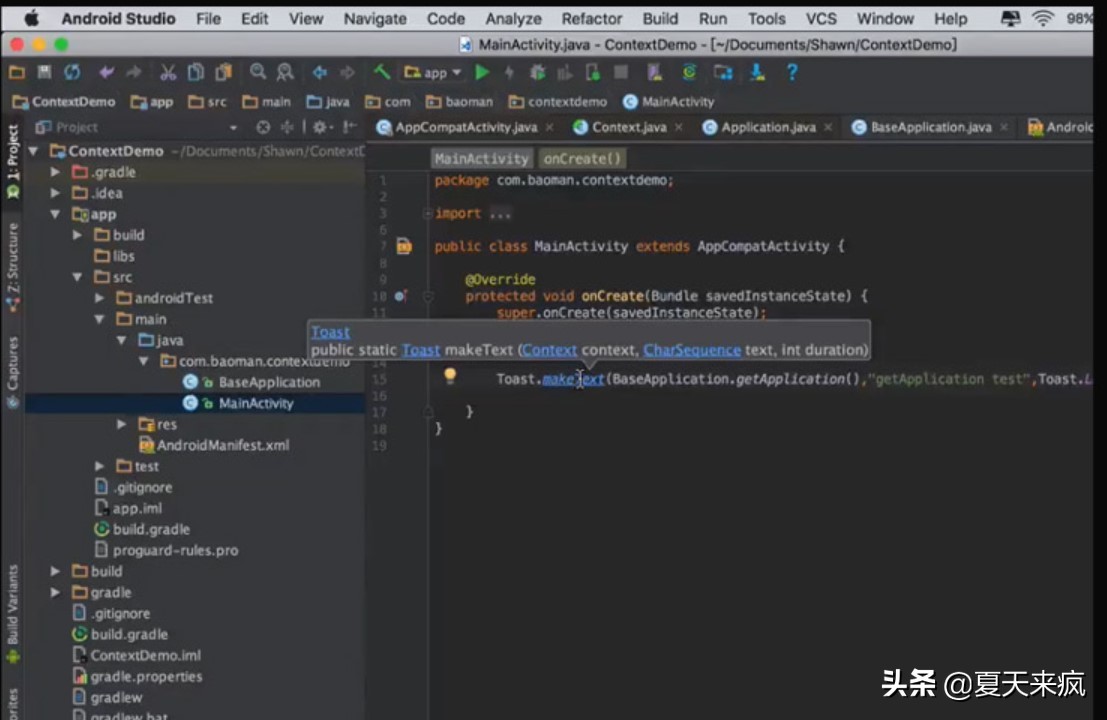Select AndroidManifest.xml in project tree
The height and width of the screenshot is (720, 1107).
(x=222, y=445)
